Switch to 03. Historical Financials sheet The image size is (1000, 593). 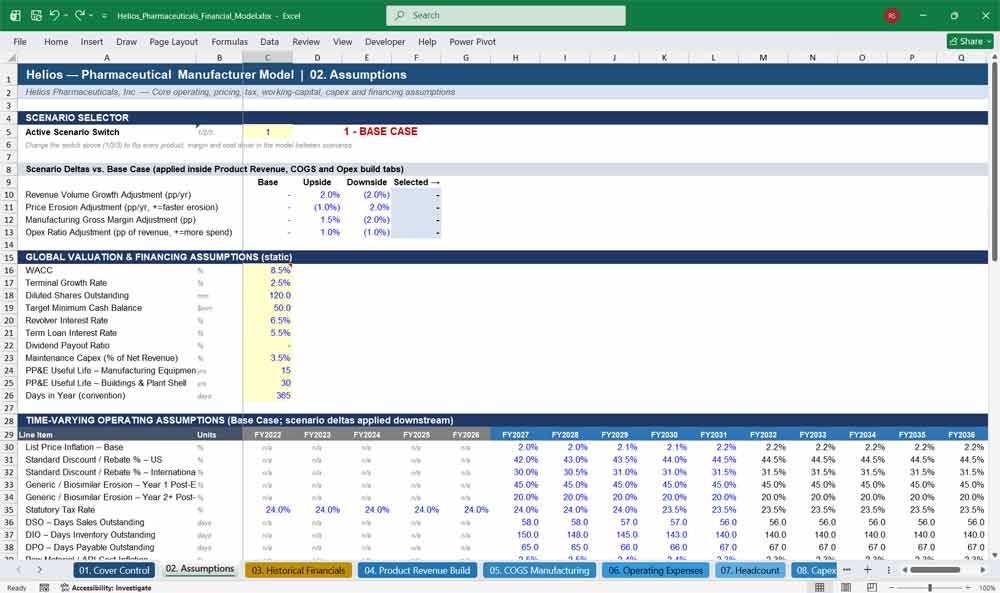[298, 570]
